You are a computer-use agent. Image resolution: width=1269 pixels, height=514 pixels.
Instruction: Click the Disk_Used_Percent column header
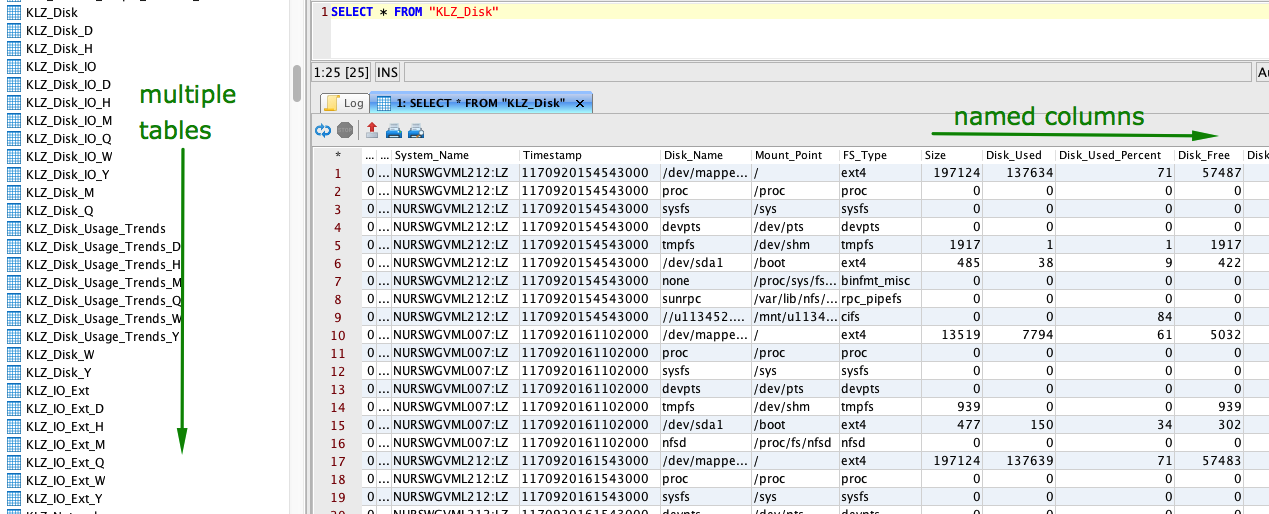(x=1115, y=156)
